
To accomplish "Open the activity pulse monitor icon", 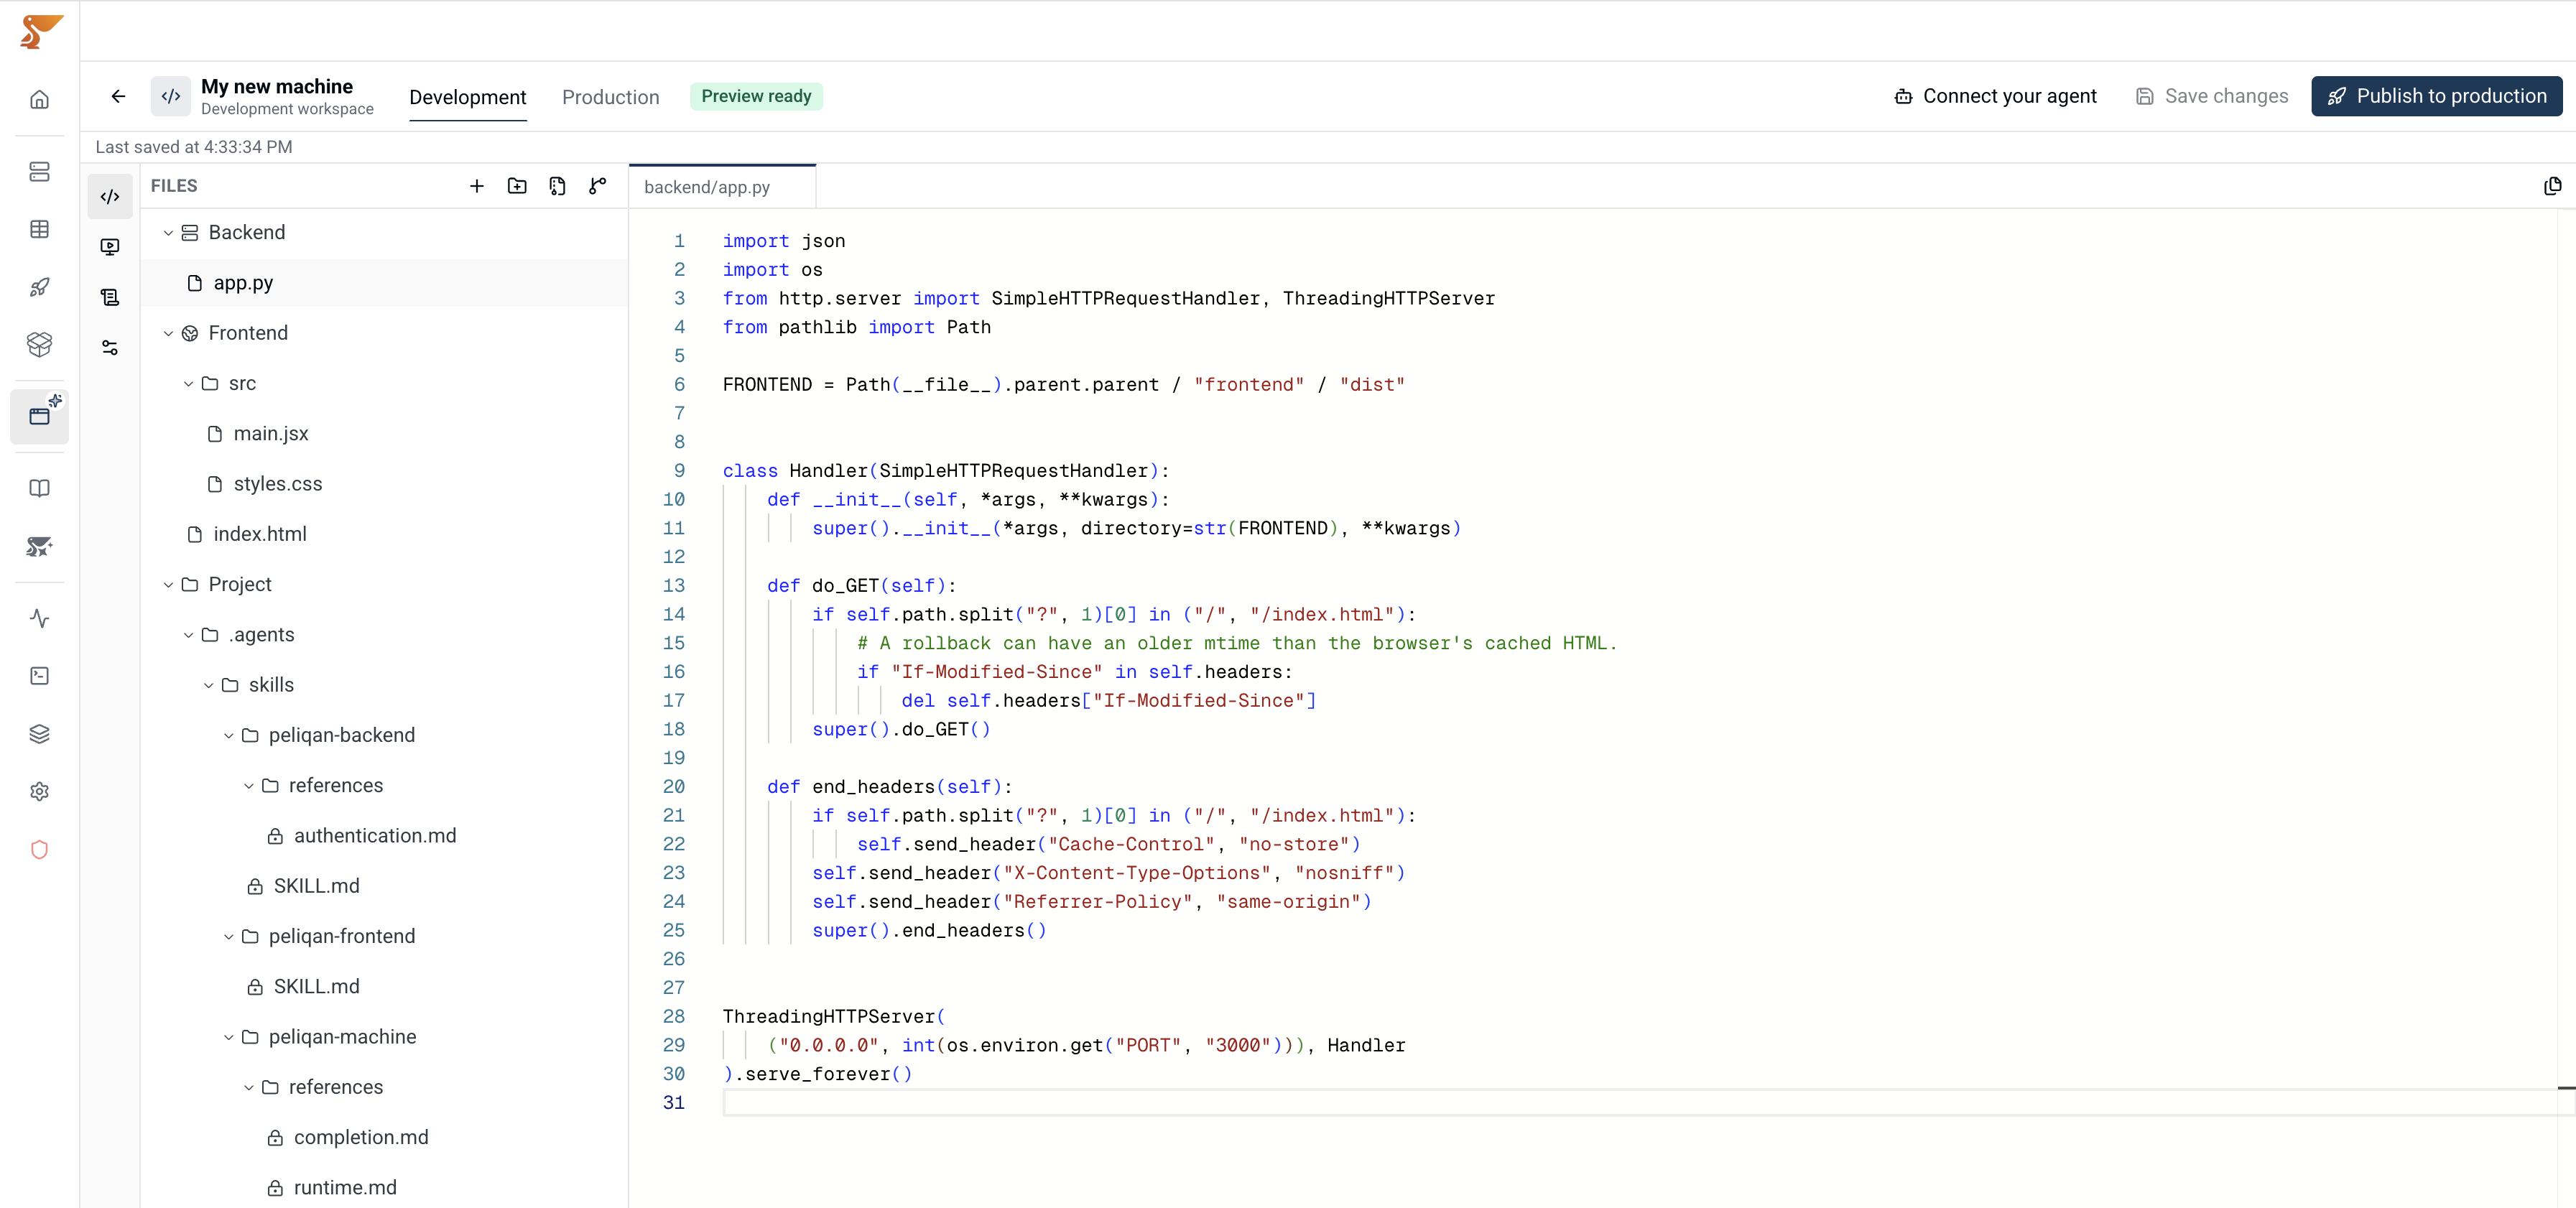I will point(40,618).
